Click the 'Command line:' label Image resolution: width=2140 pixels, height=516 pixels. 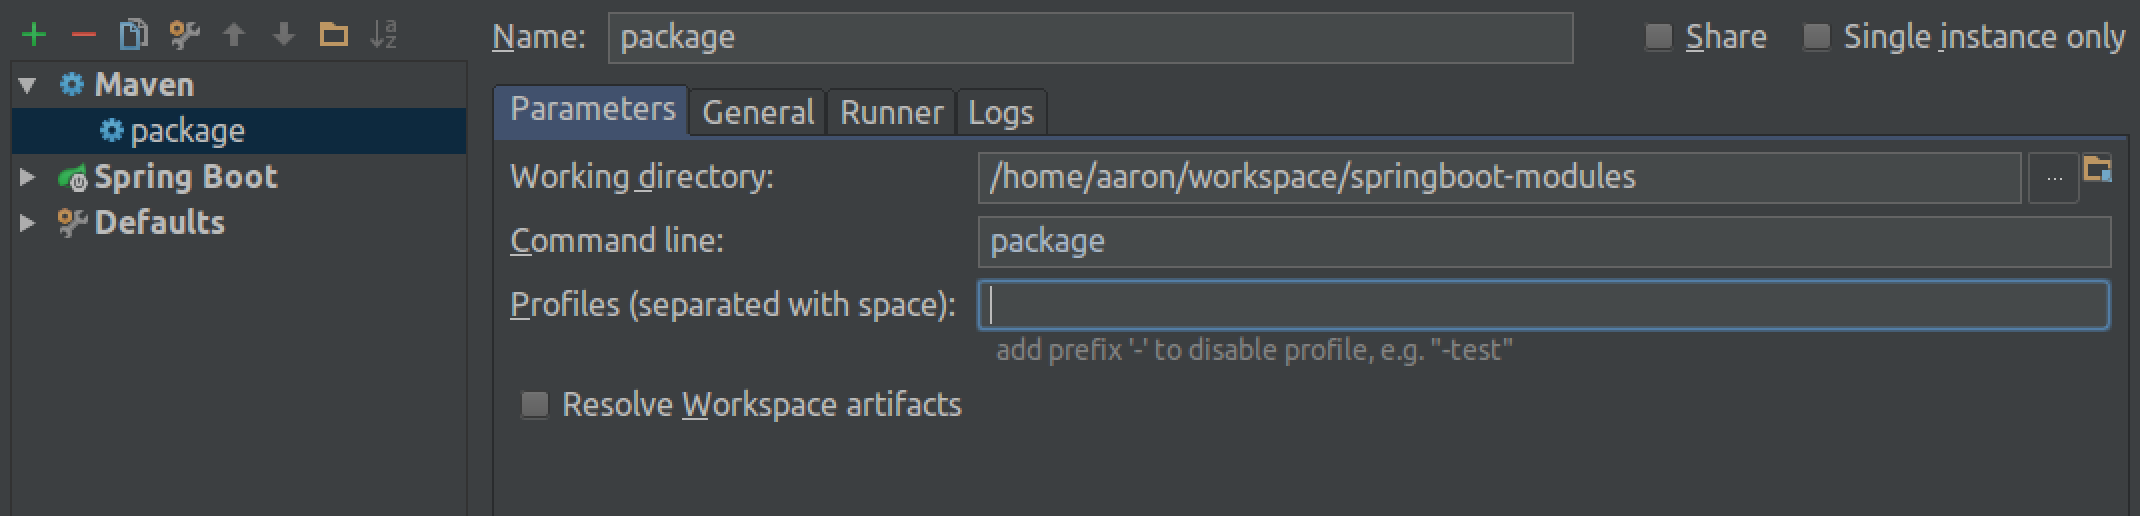pyautogui.click(x=617, y=241)
